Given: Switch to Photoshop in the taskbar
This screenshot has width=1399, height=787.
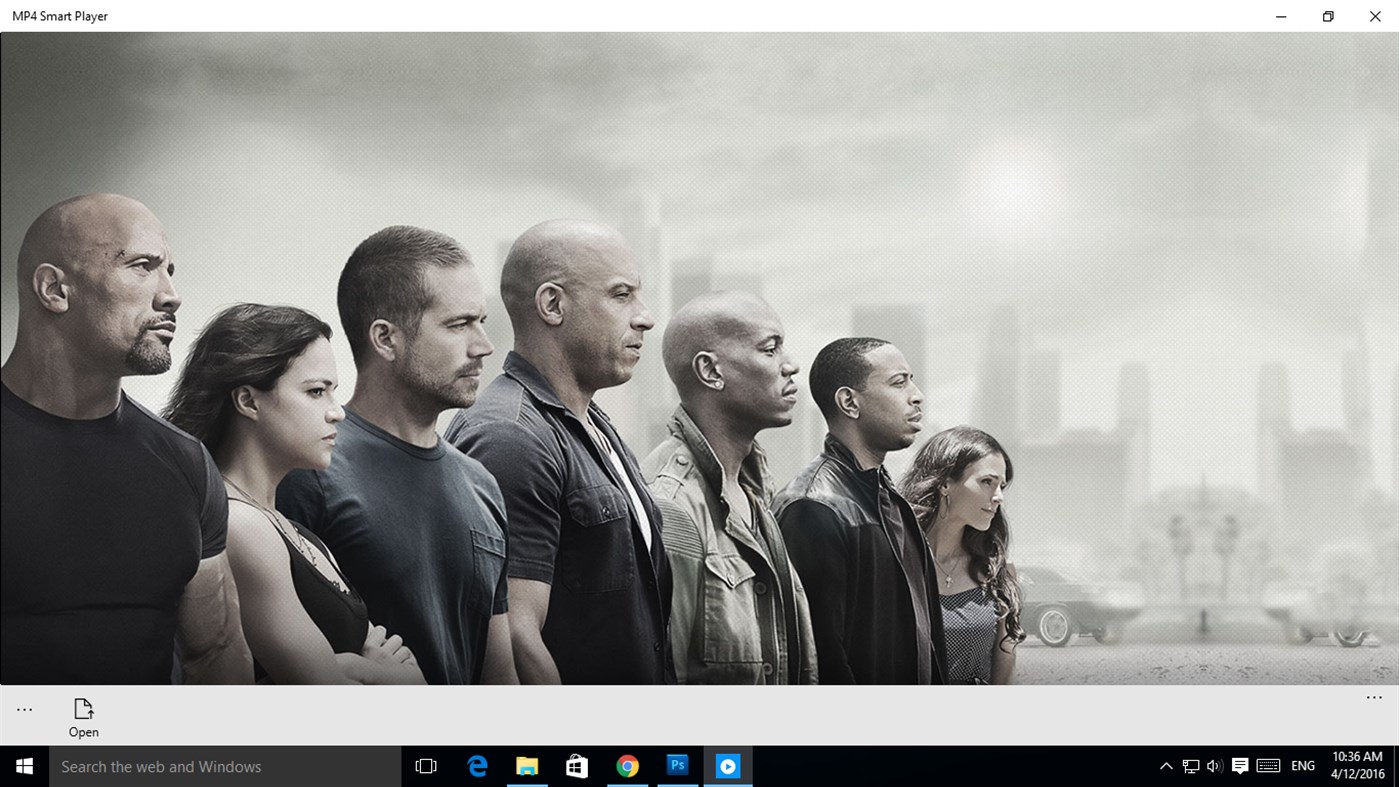Looking at the screenshot, I should click(677, 766).
